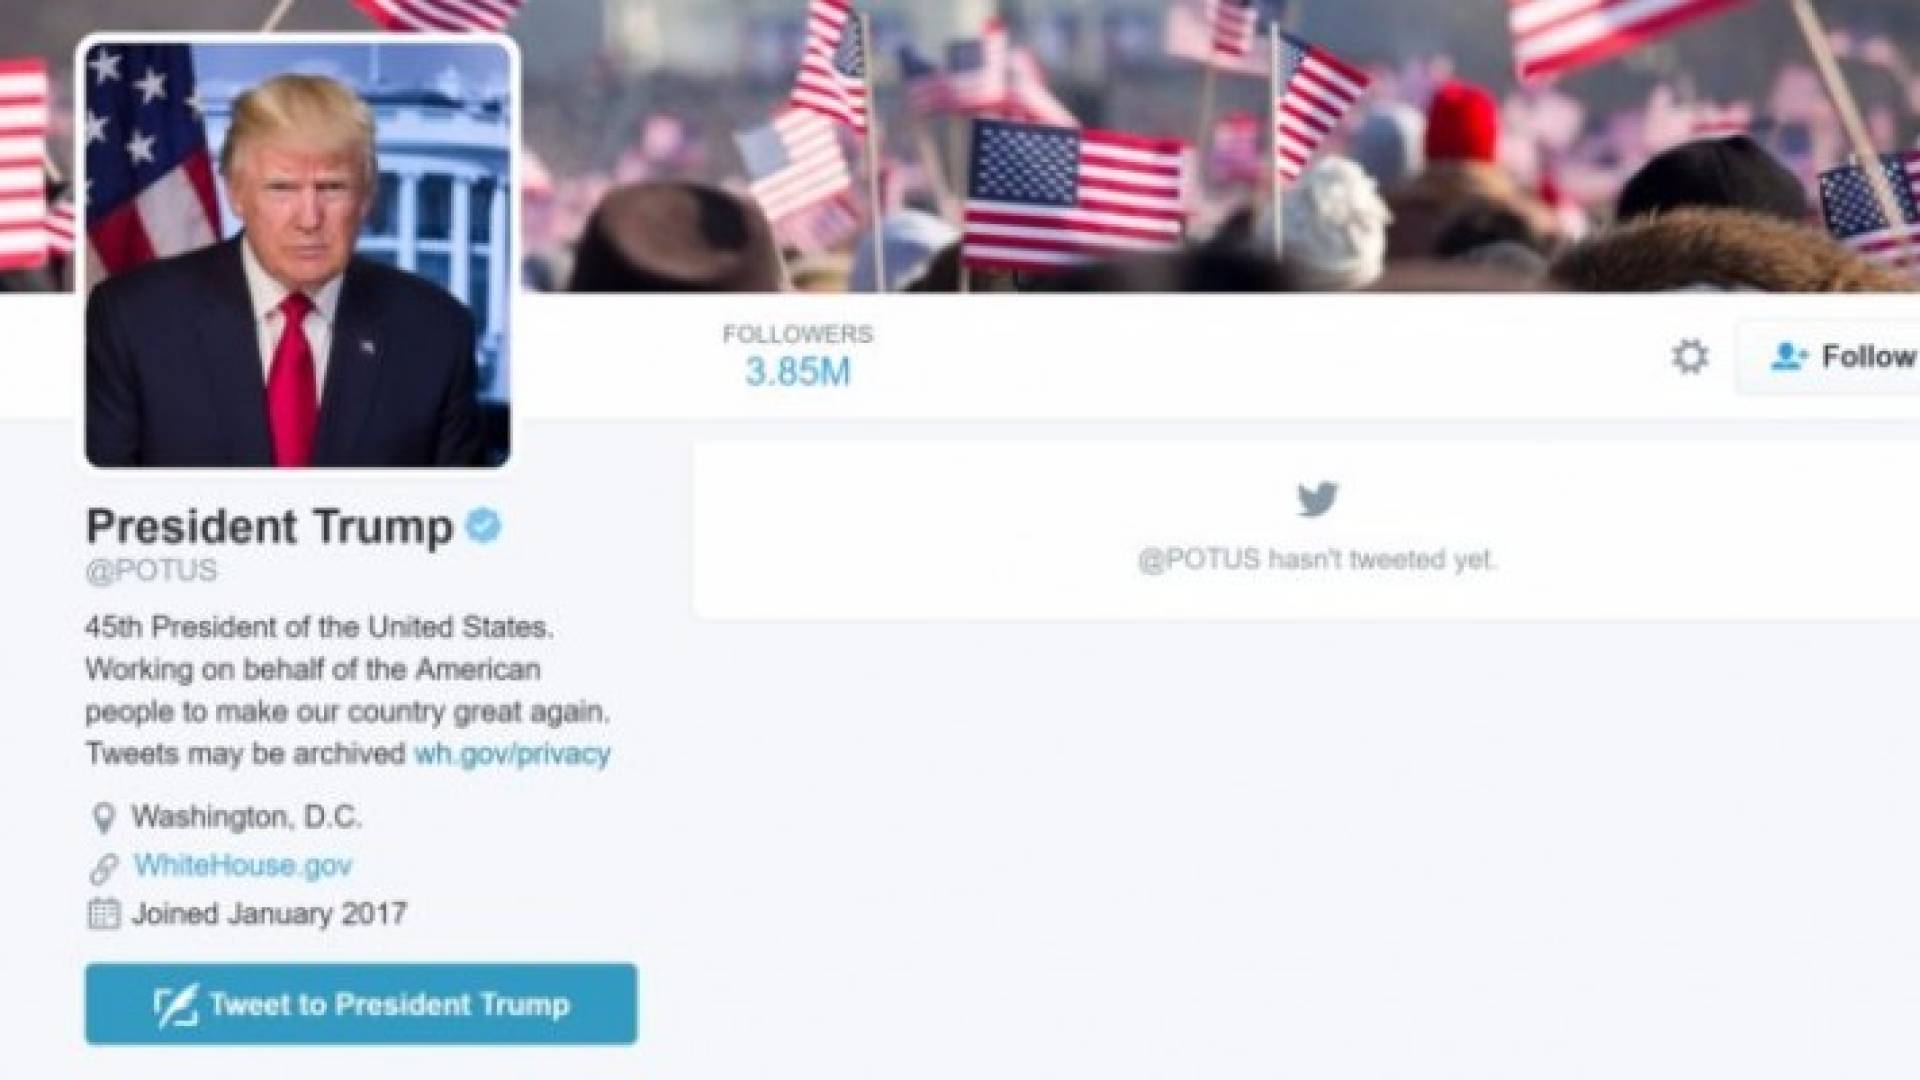This screenshot has width=1920, height=1080.
Task: Click the Washington, D.C. location text
Action: [x=247, y=817]
